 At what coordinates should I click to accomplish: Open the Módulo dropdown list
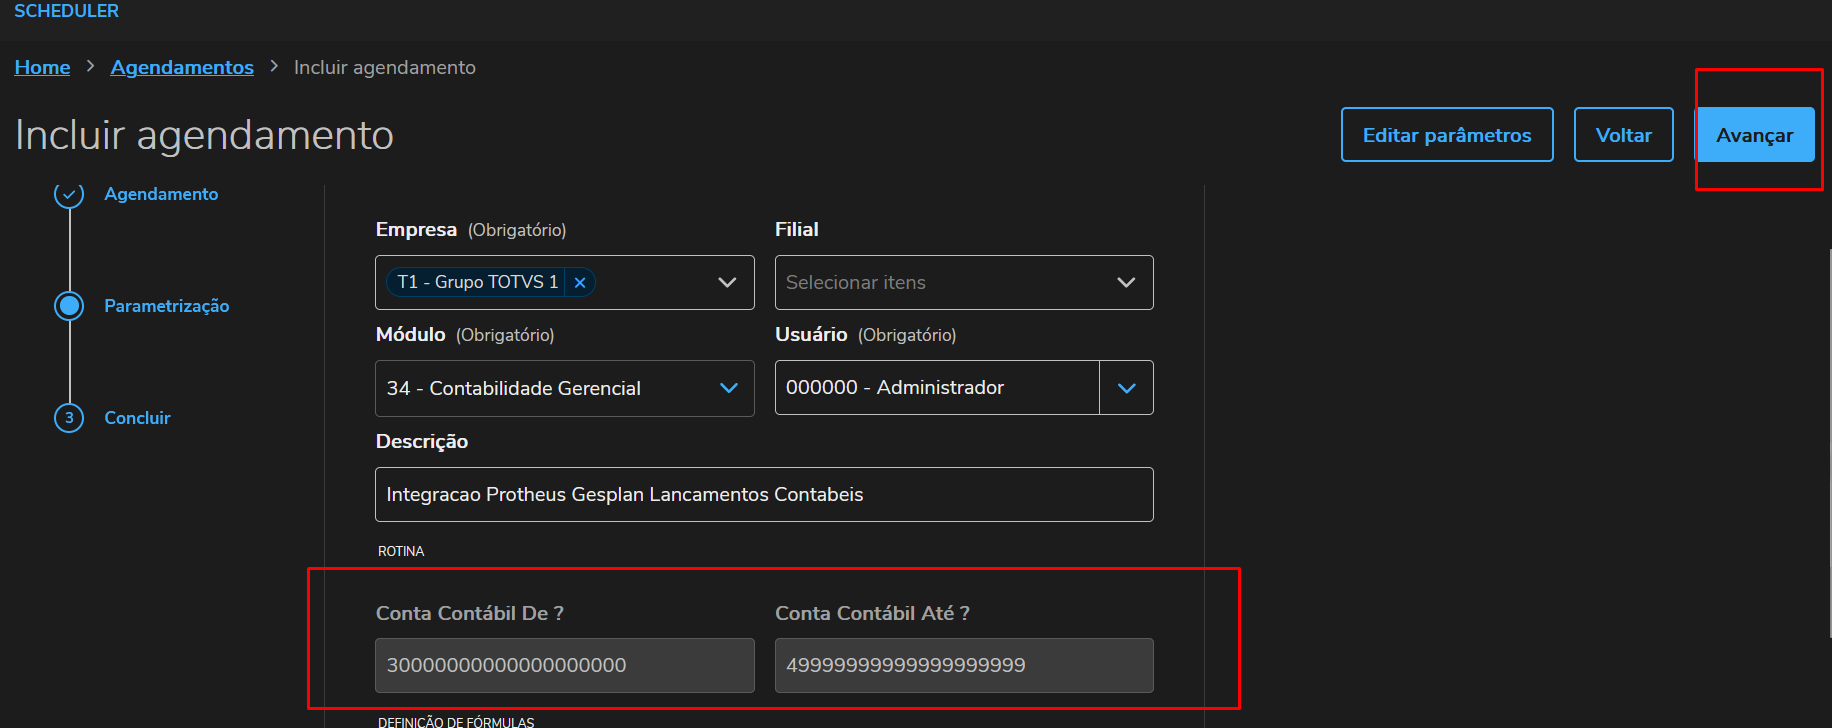pos(728,388)
